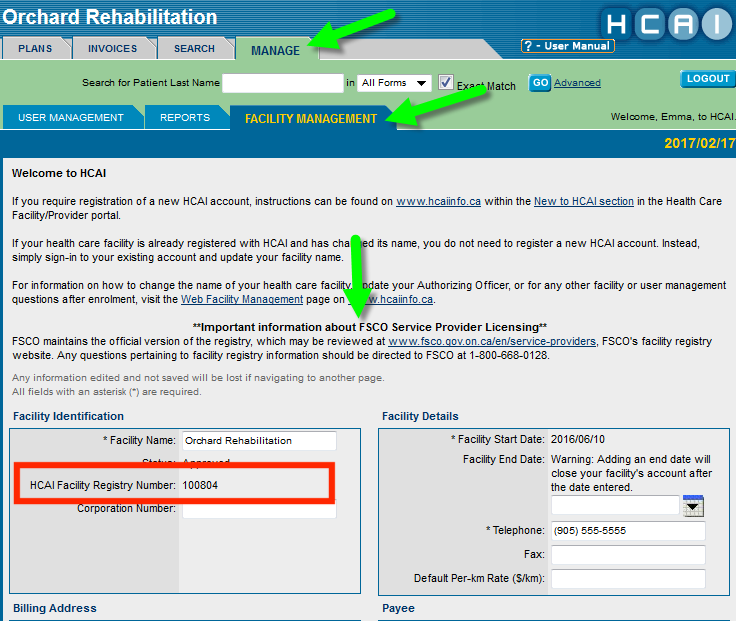
Task: Go to the Search tab
Action: 194,48
